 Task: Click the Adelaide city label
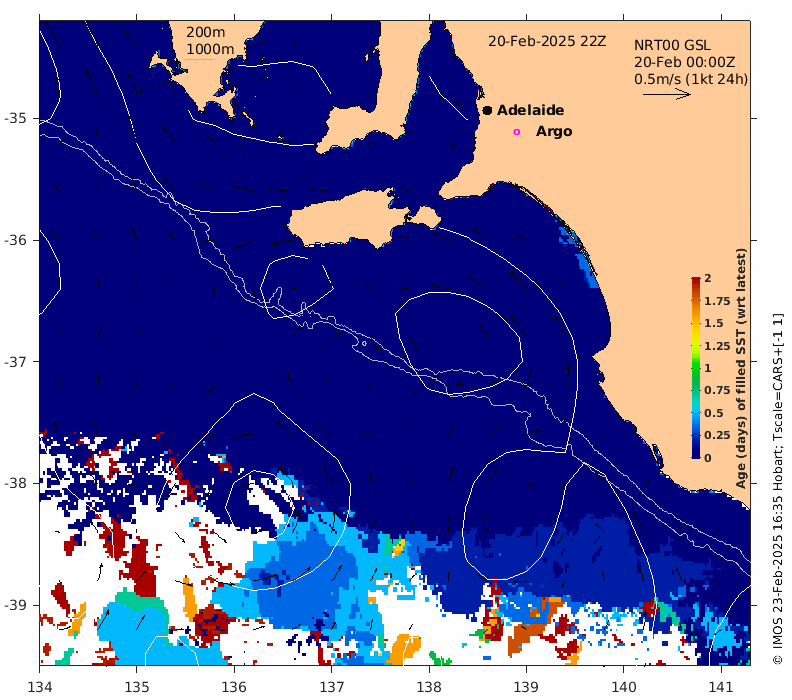530,110
